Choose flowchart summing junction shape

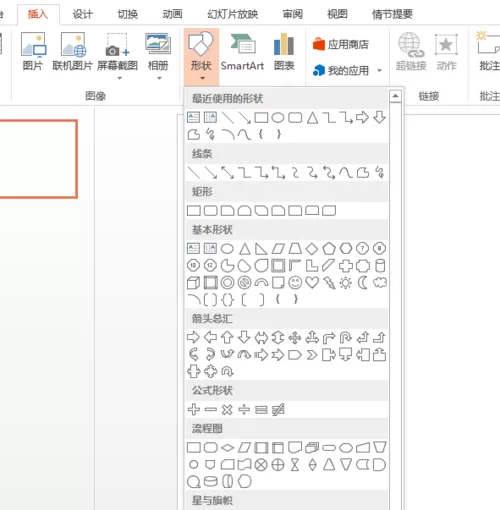[261, 465]
